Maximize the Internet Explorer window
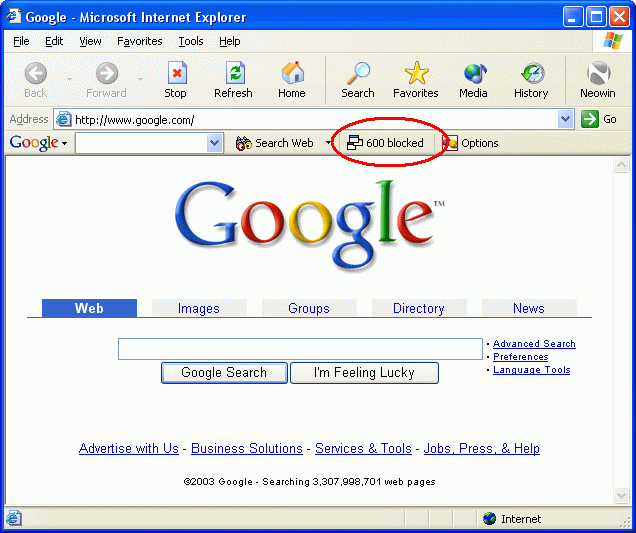Image resolution: width=636 pixels, height=533 pixels. coord(596,17)
